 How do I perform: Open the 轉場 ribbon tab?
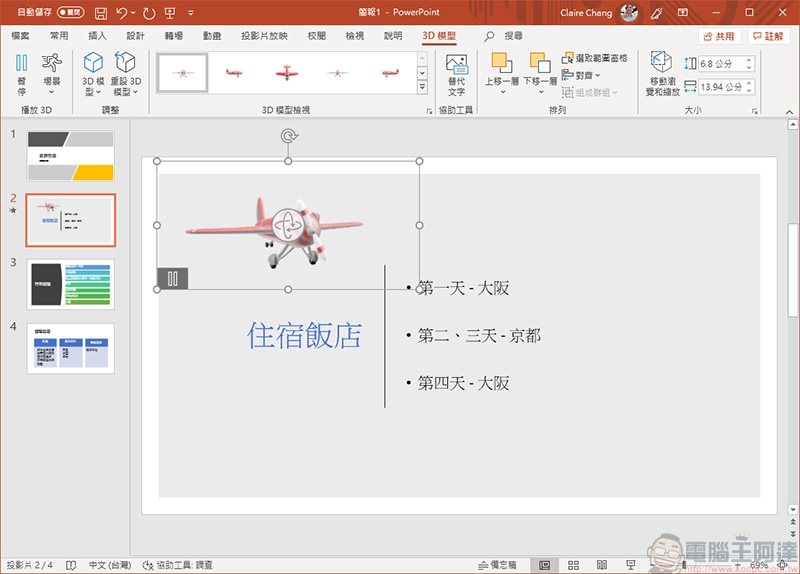click(173, 36)
